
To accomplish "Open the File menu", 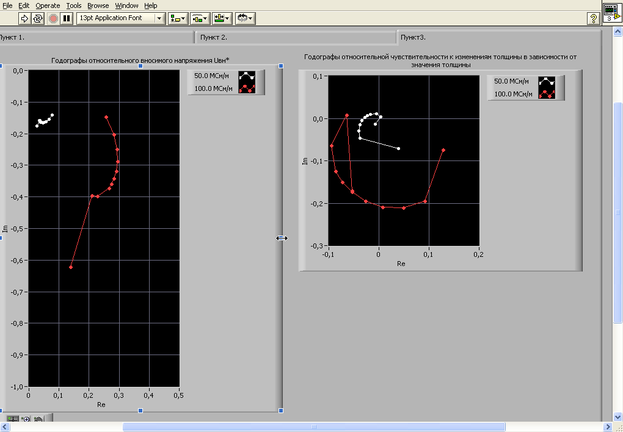I will pyautogui.click(x=8, y=6).
